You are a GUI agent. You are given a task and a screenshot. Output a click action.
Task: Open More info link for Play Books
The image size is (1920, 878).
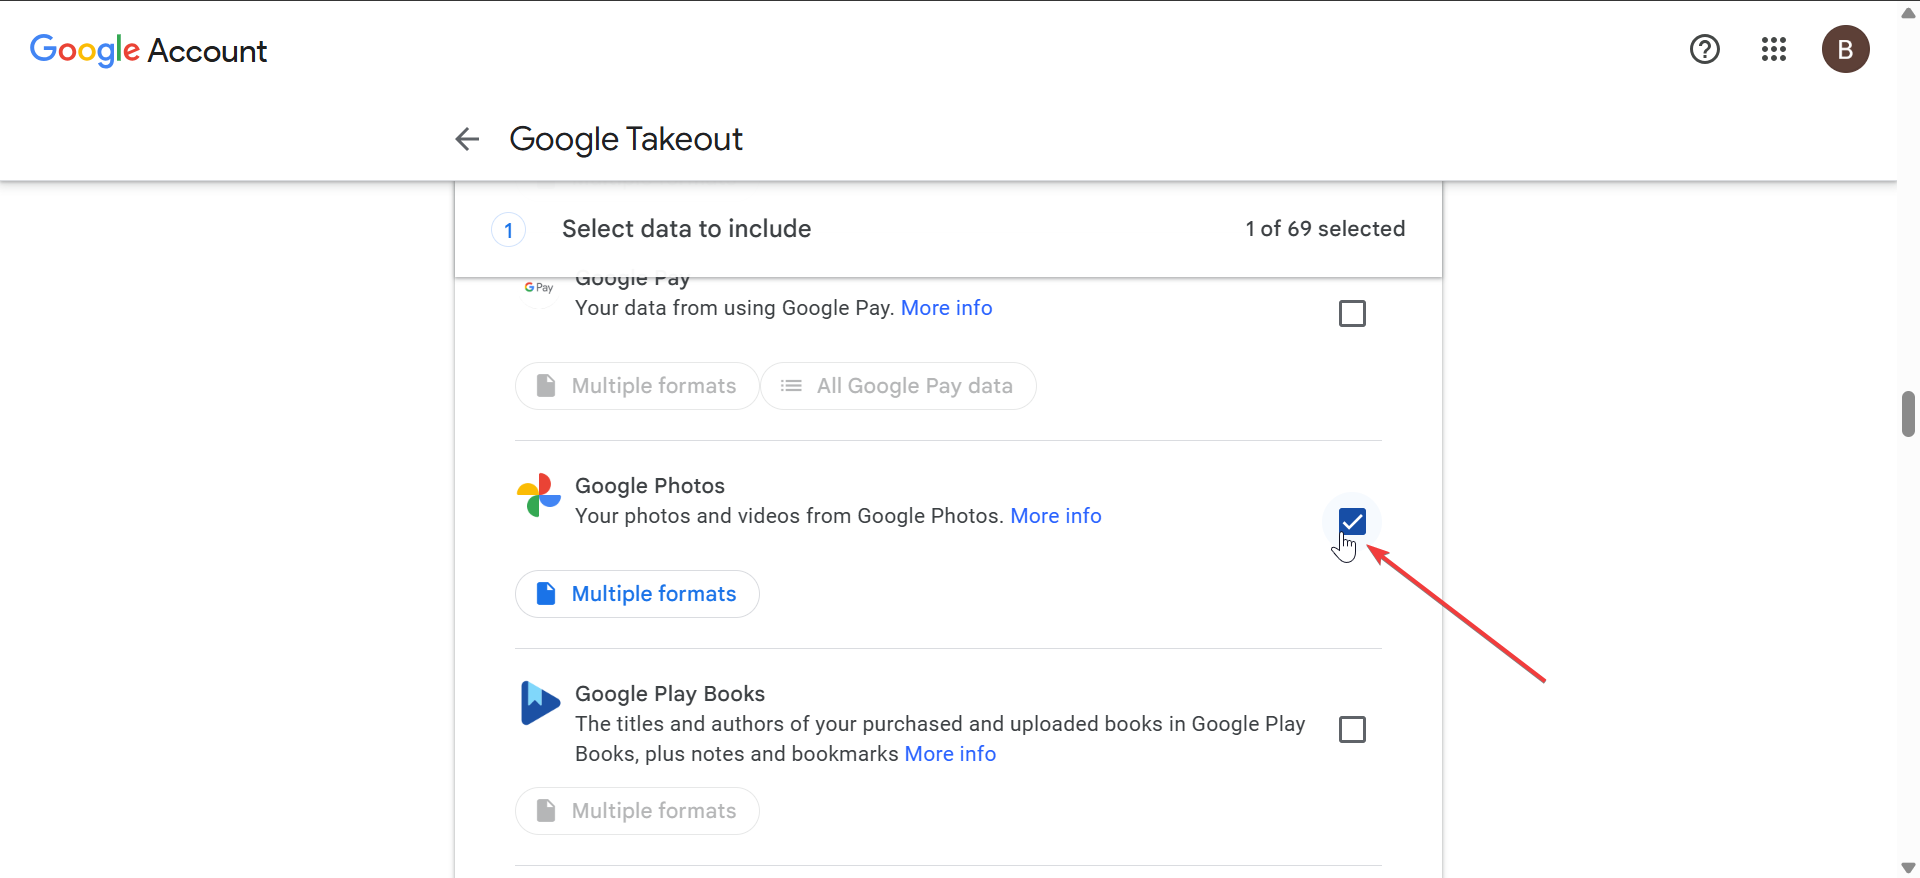click(x=950, y=754)
